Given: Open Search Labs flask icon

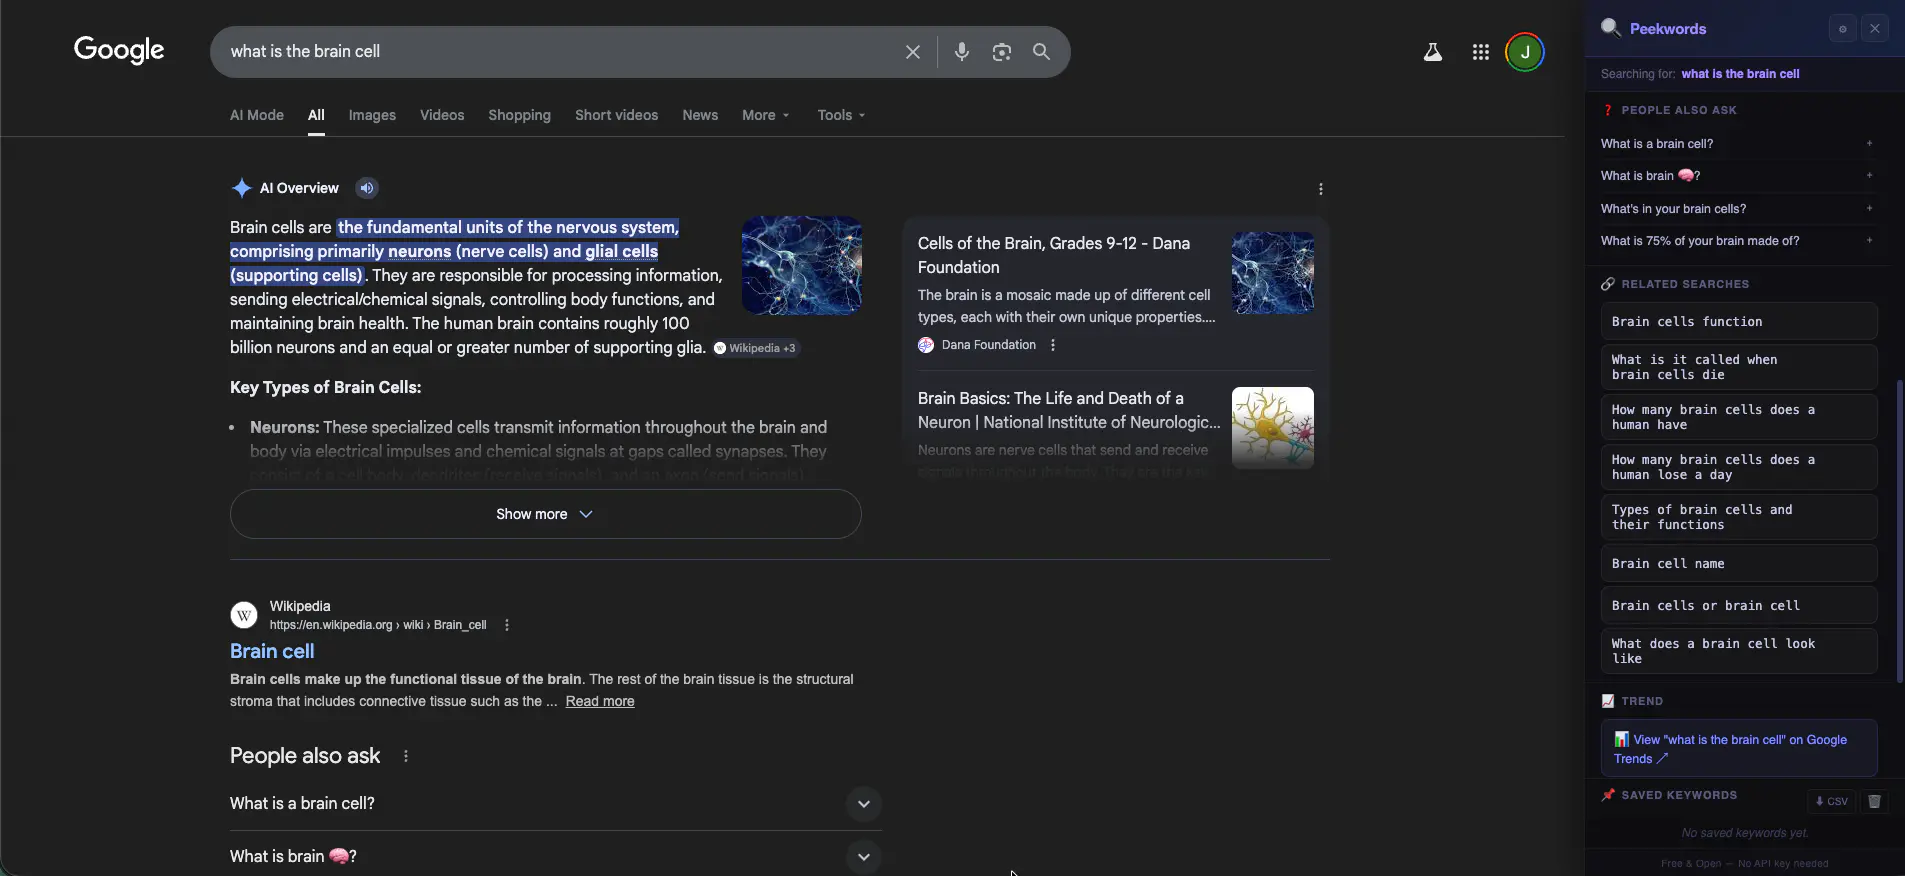Looking at the screenshot, I should tap(1432, 52).
